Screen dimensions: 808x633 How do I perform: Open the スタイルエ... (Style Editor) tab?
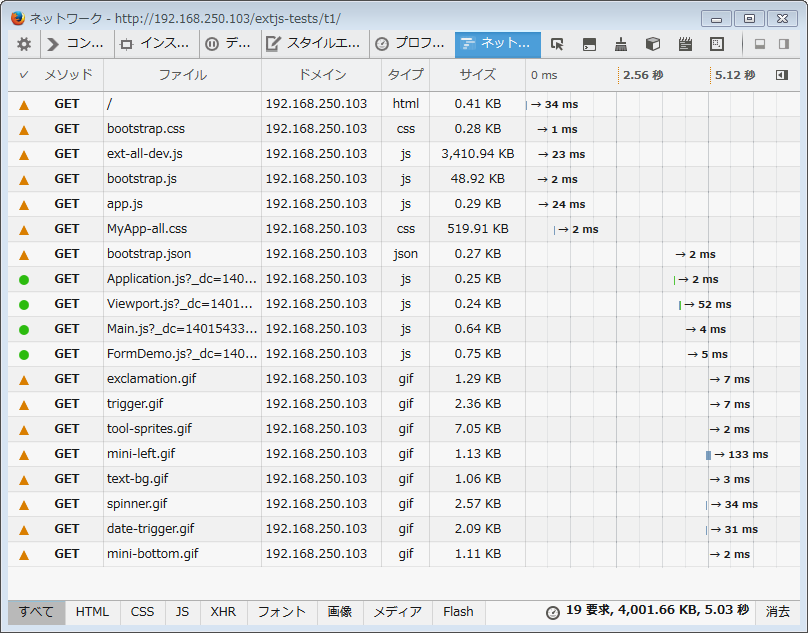(314, 44)
